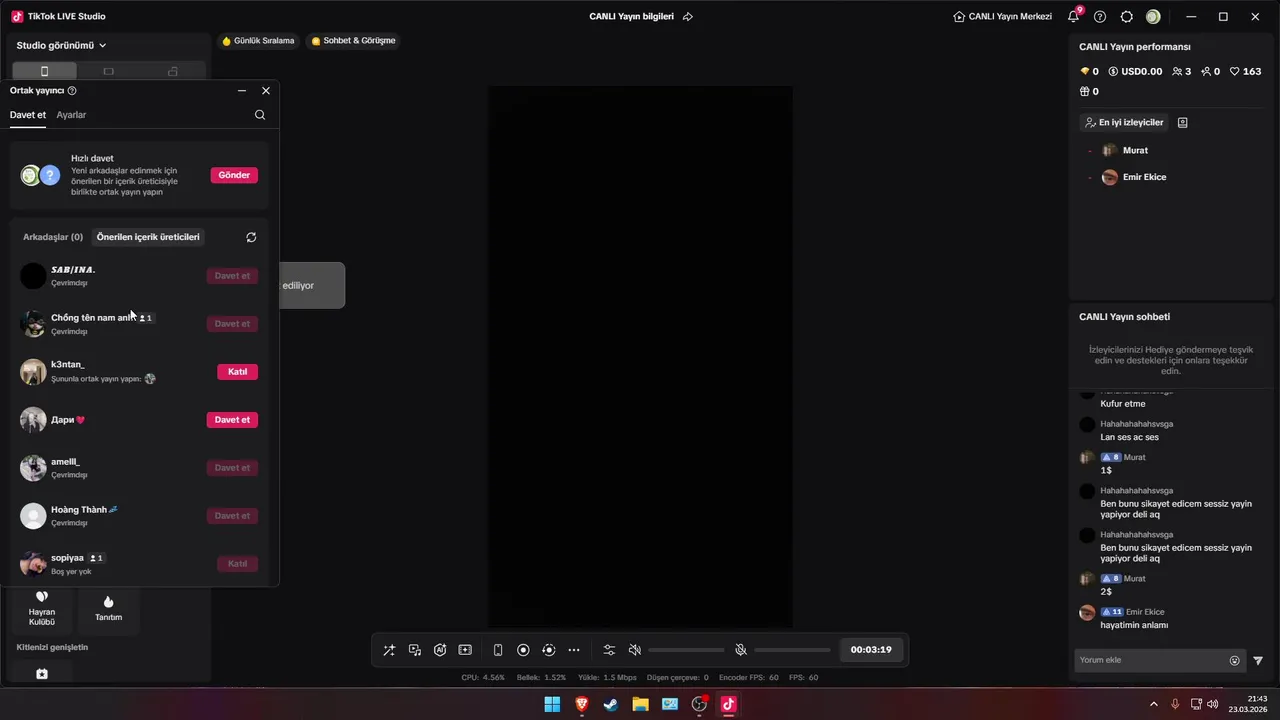Click the replay clip capture icon

point(548,650)
